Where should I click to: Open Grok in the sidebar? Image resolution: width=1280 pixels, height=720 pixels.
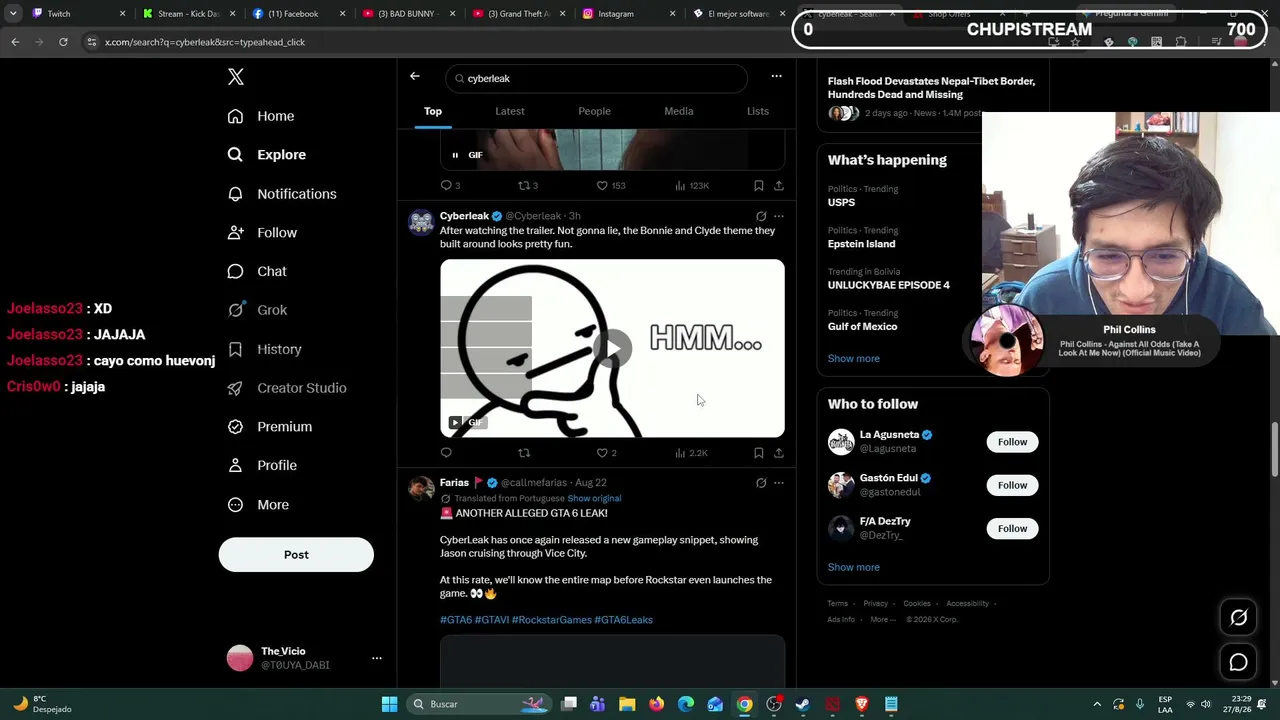(257, 310)
